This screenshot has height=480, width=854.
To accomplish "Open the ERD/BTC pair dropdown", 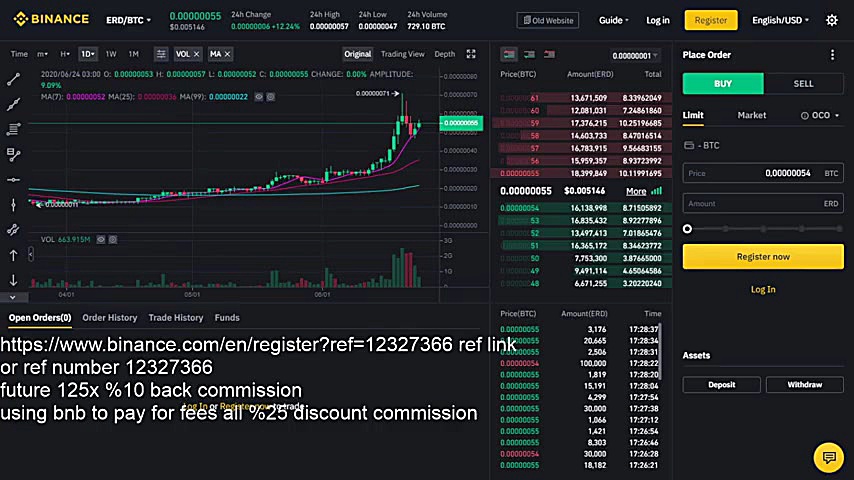I will (129, 20).
